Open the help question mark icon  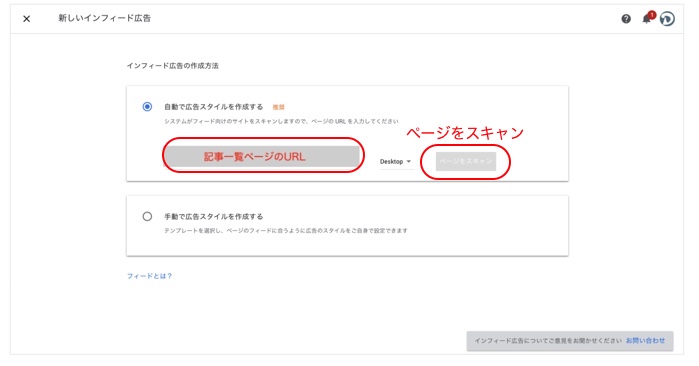pyautogui.click(x=626, y=19)
